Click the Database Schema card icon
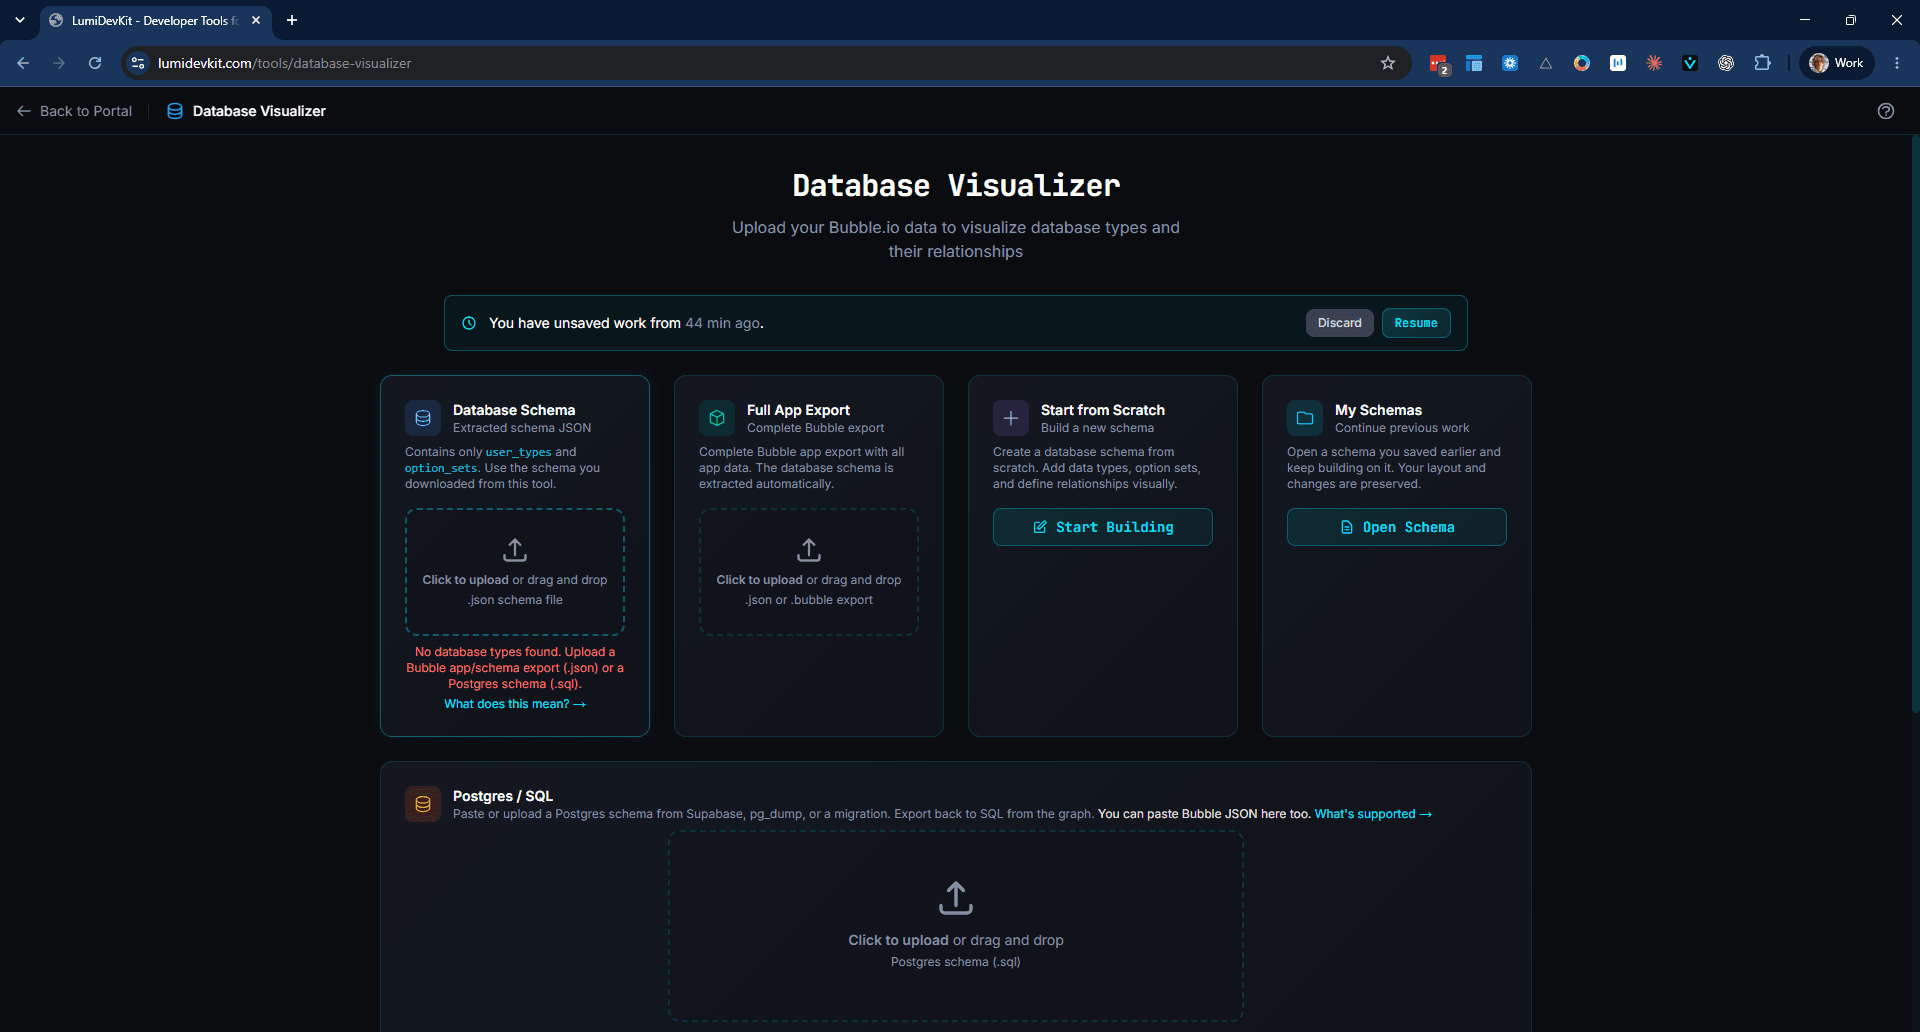The image size is (1920, 1032). coord(423,418)
